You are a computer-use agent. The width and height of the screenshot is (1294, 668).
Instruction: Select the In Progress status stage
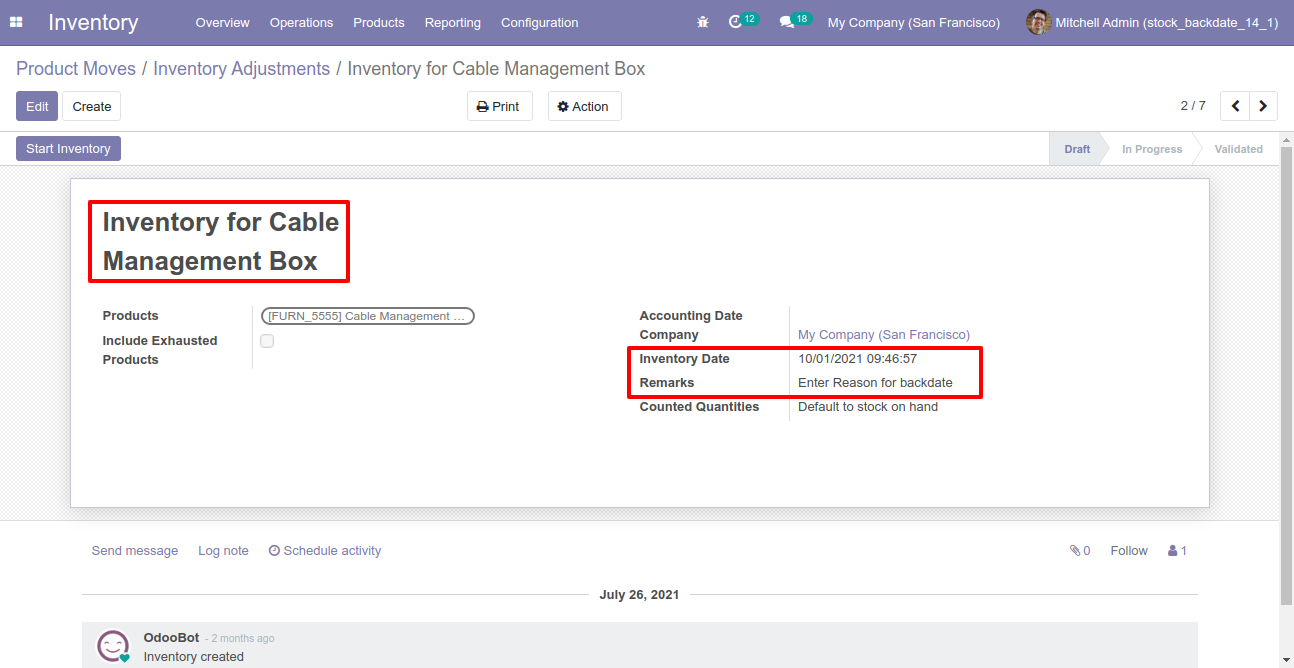pyautogui.click(x=1151, y=149)
